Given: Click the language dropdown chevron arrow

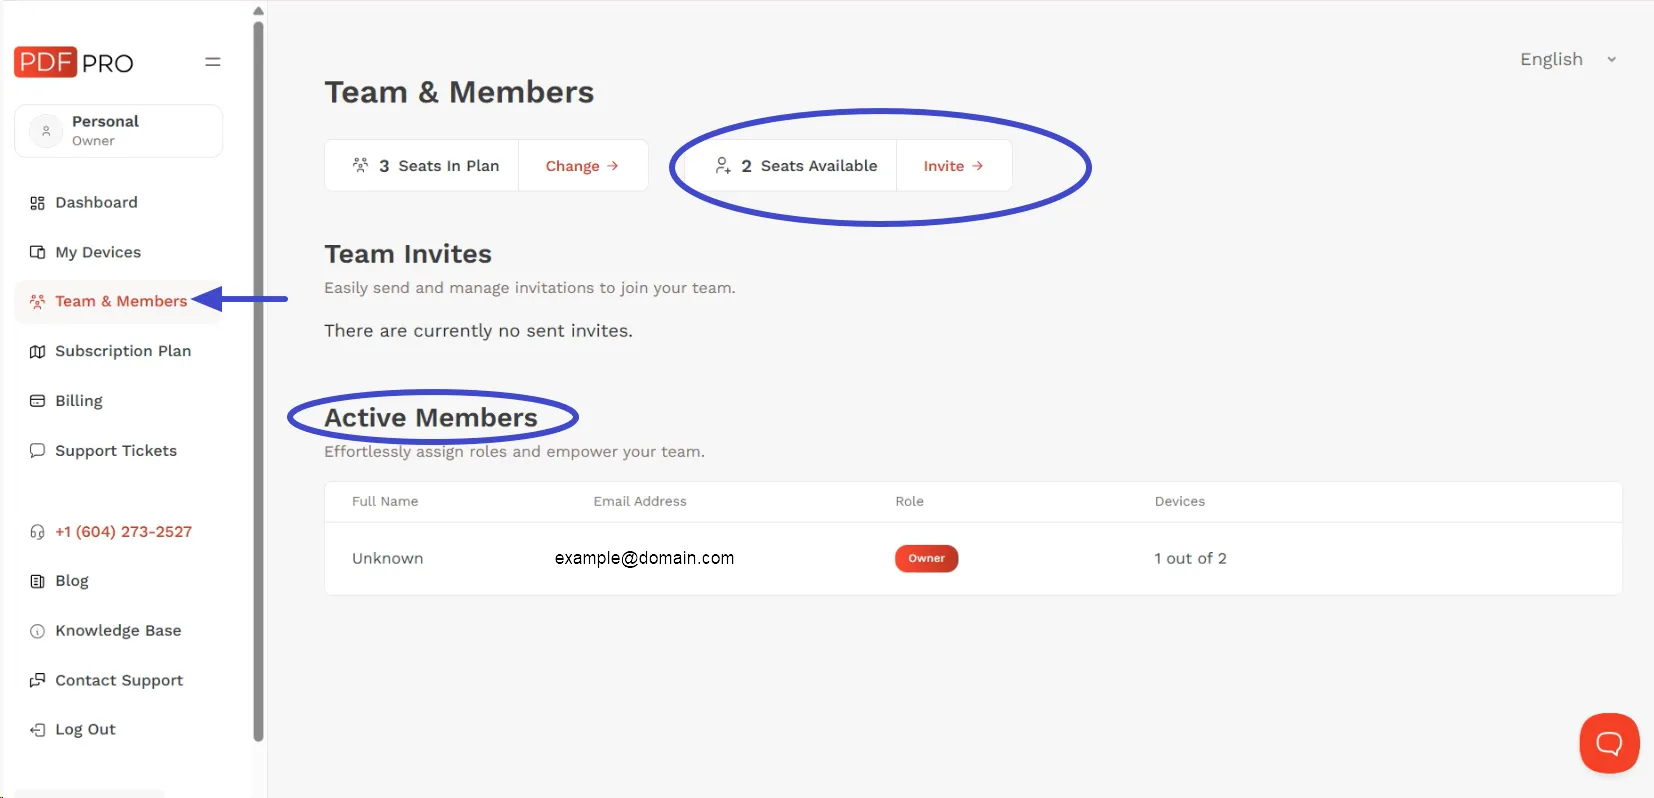Looking at the screenshot, I should coord(1611,60).
